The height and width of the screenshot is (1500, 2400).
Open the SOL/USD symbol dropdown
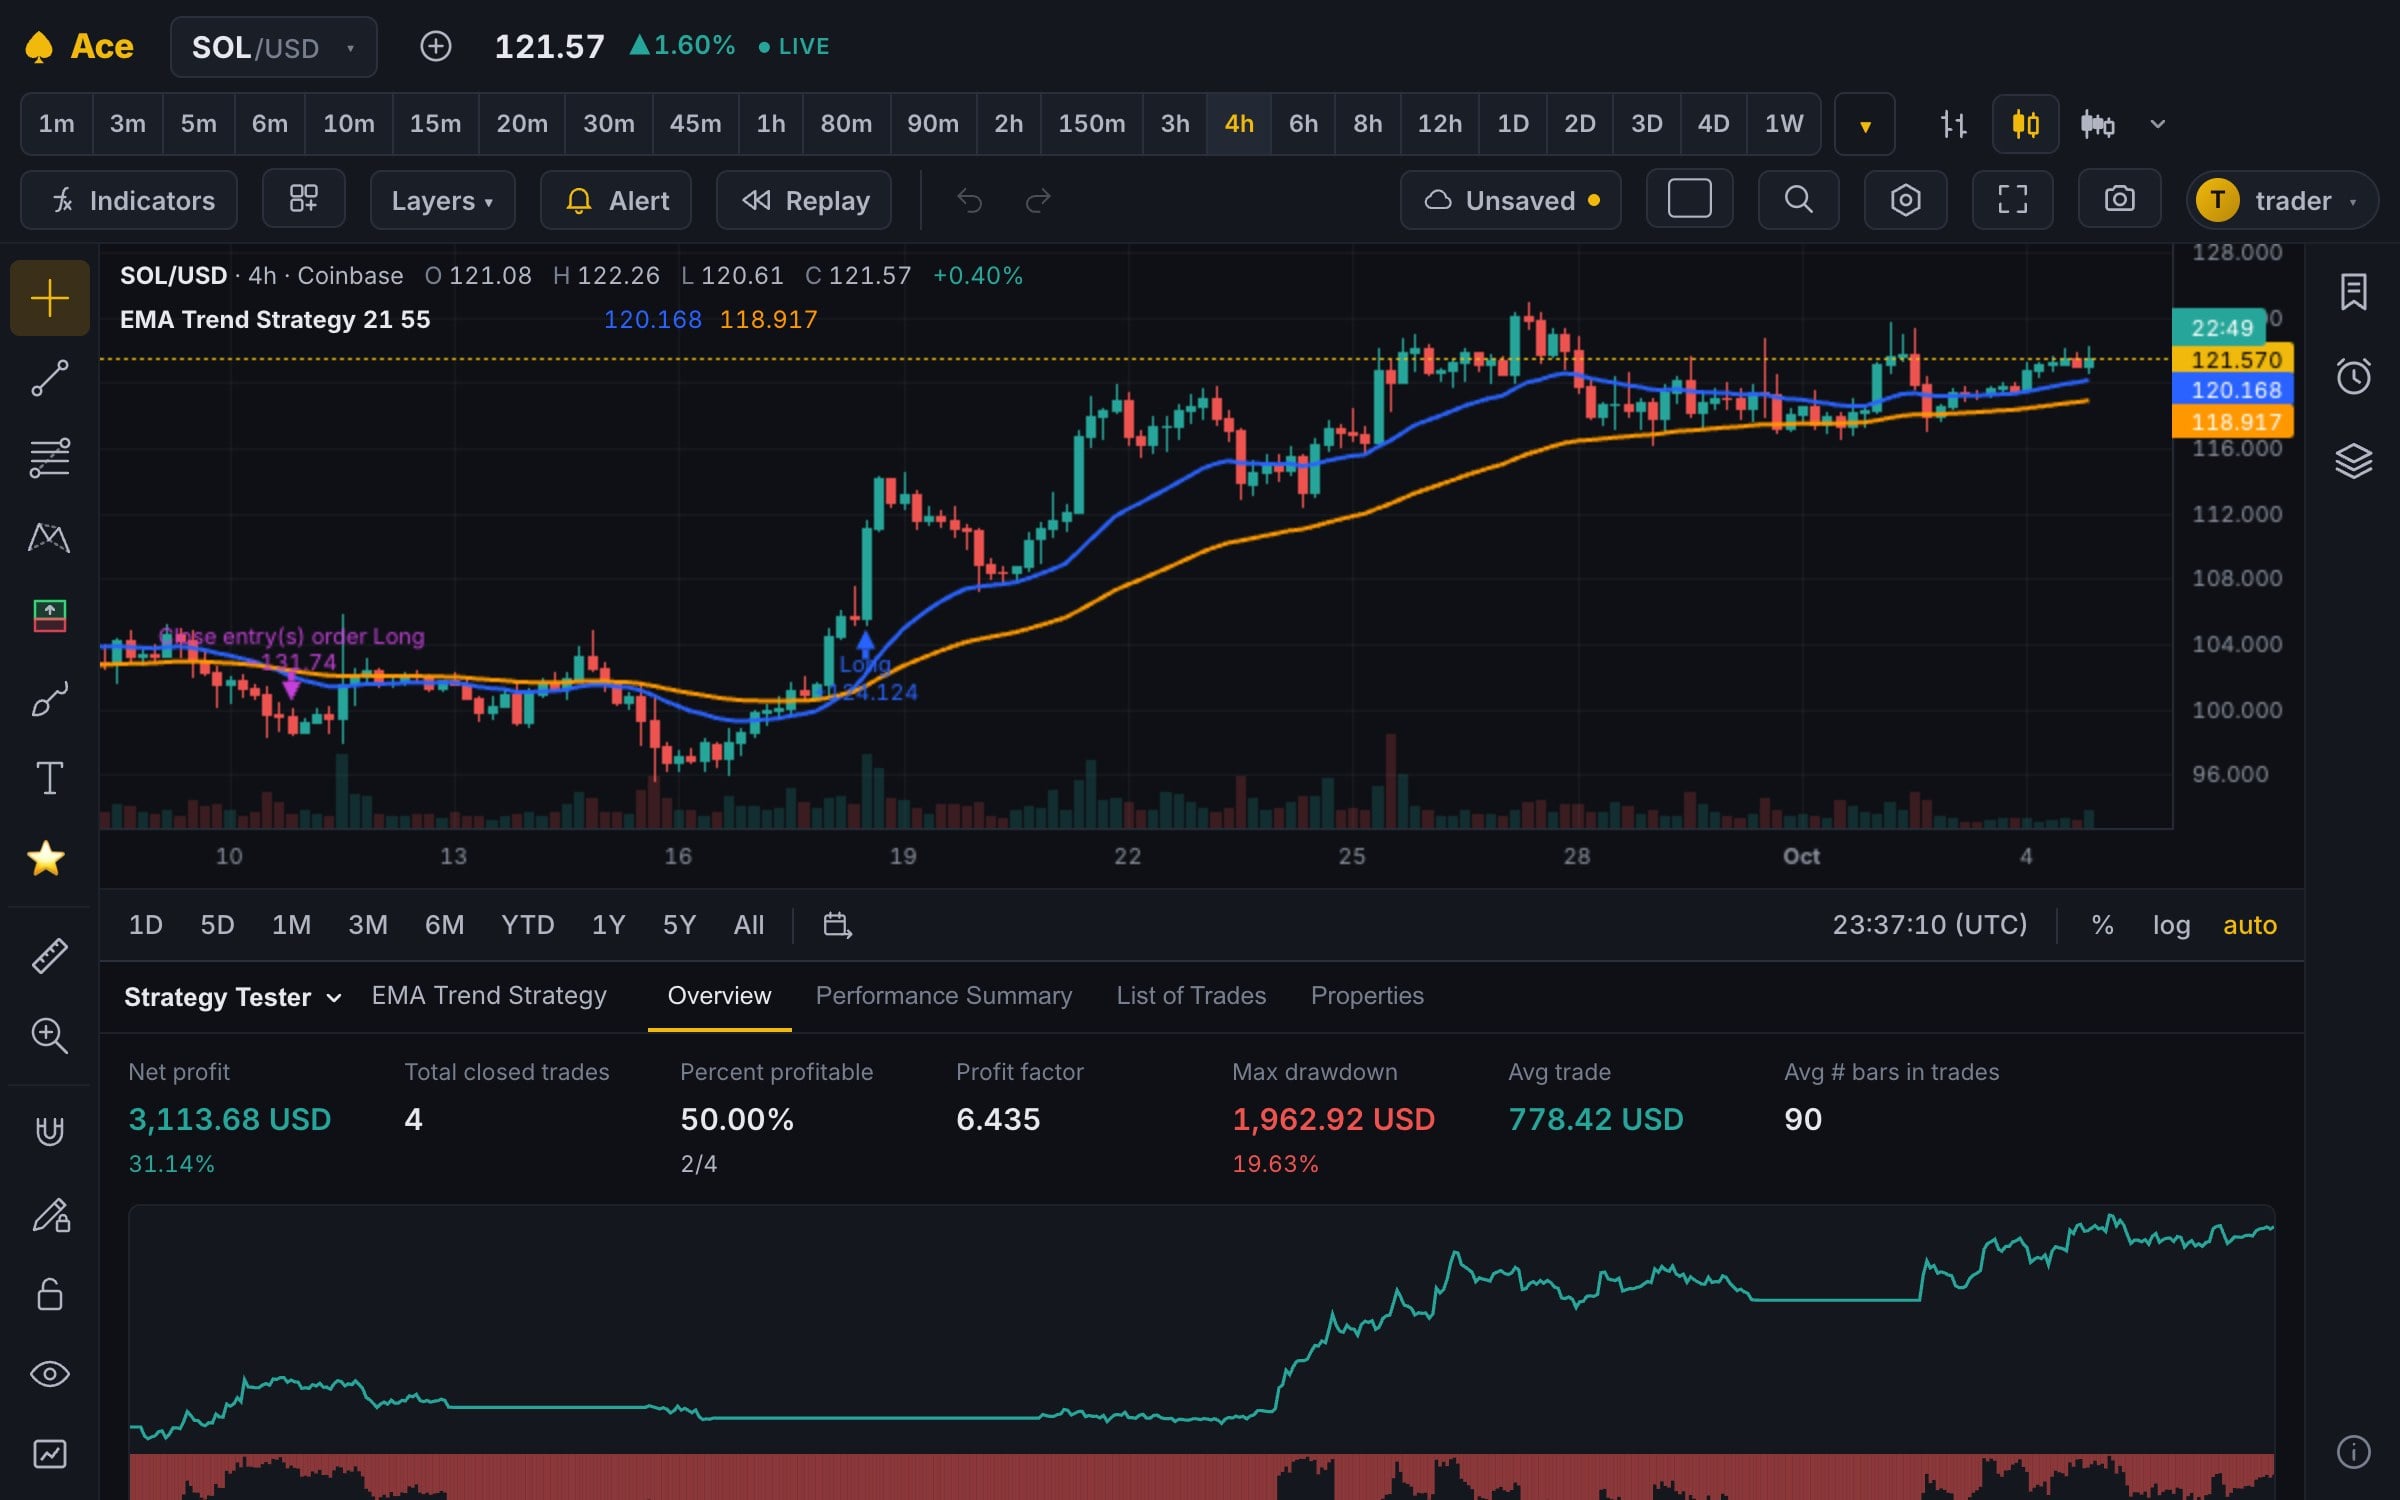coord(273,47)
